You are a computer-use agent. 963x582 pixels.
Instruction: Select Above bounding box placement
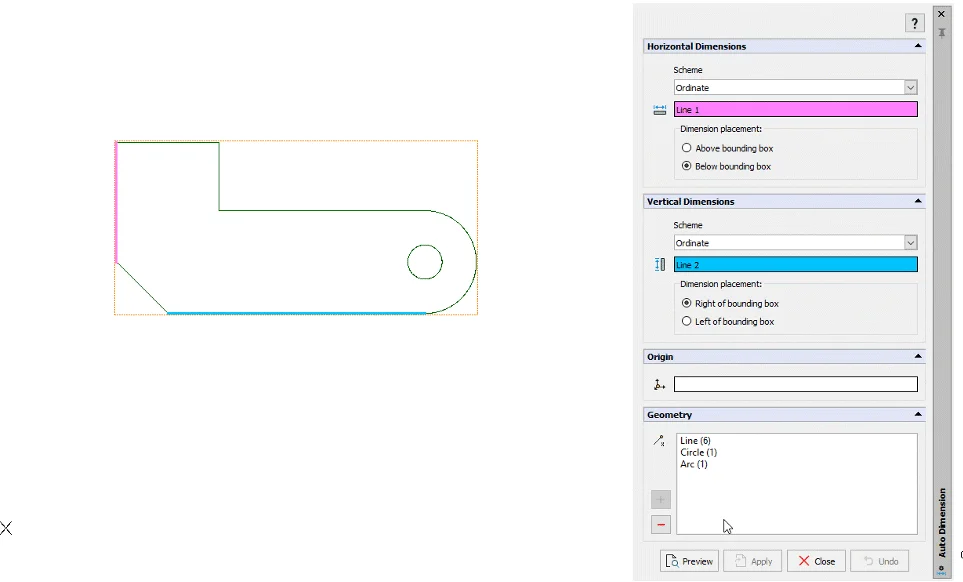pos(687,148)
